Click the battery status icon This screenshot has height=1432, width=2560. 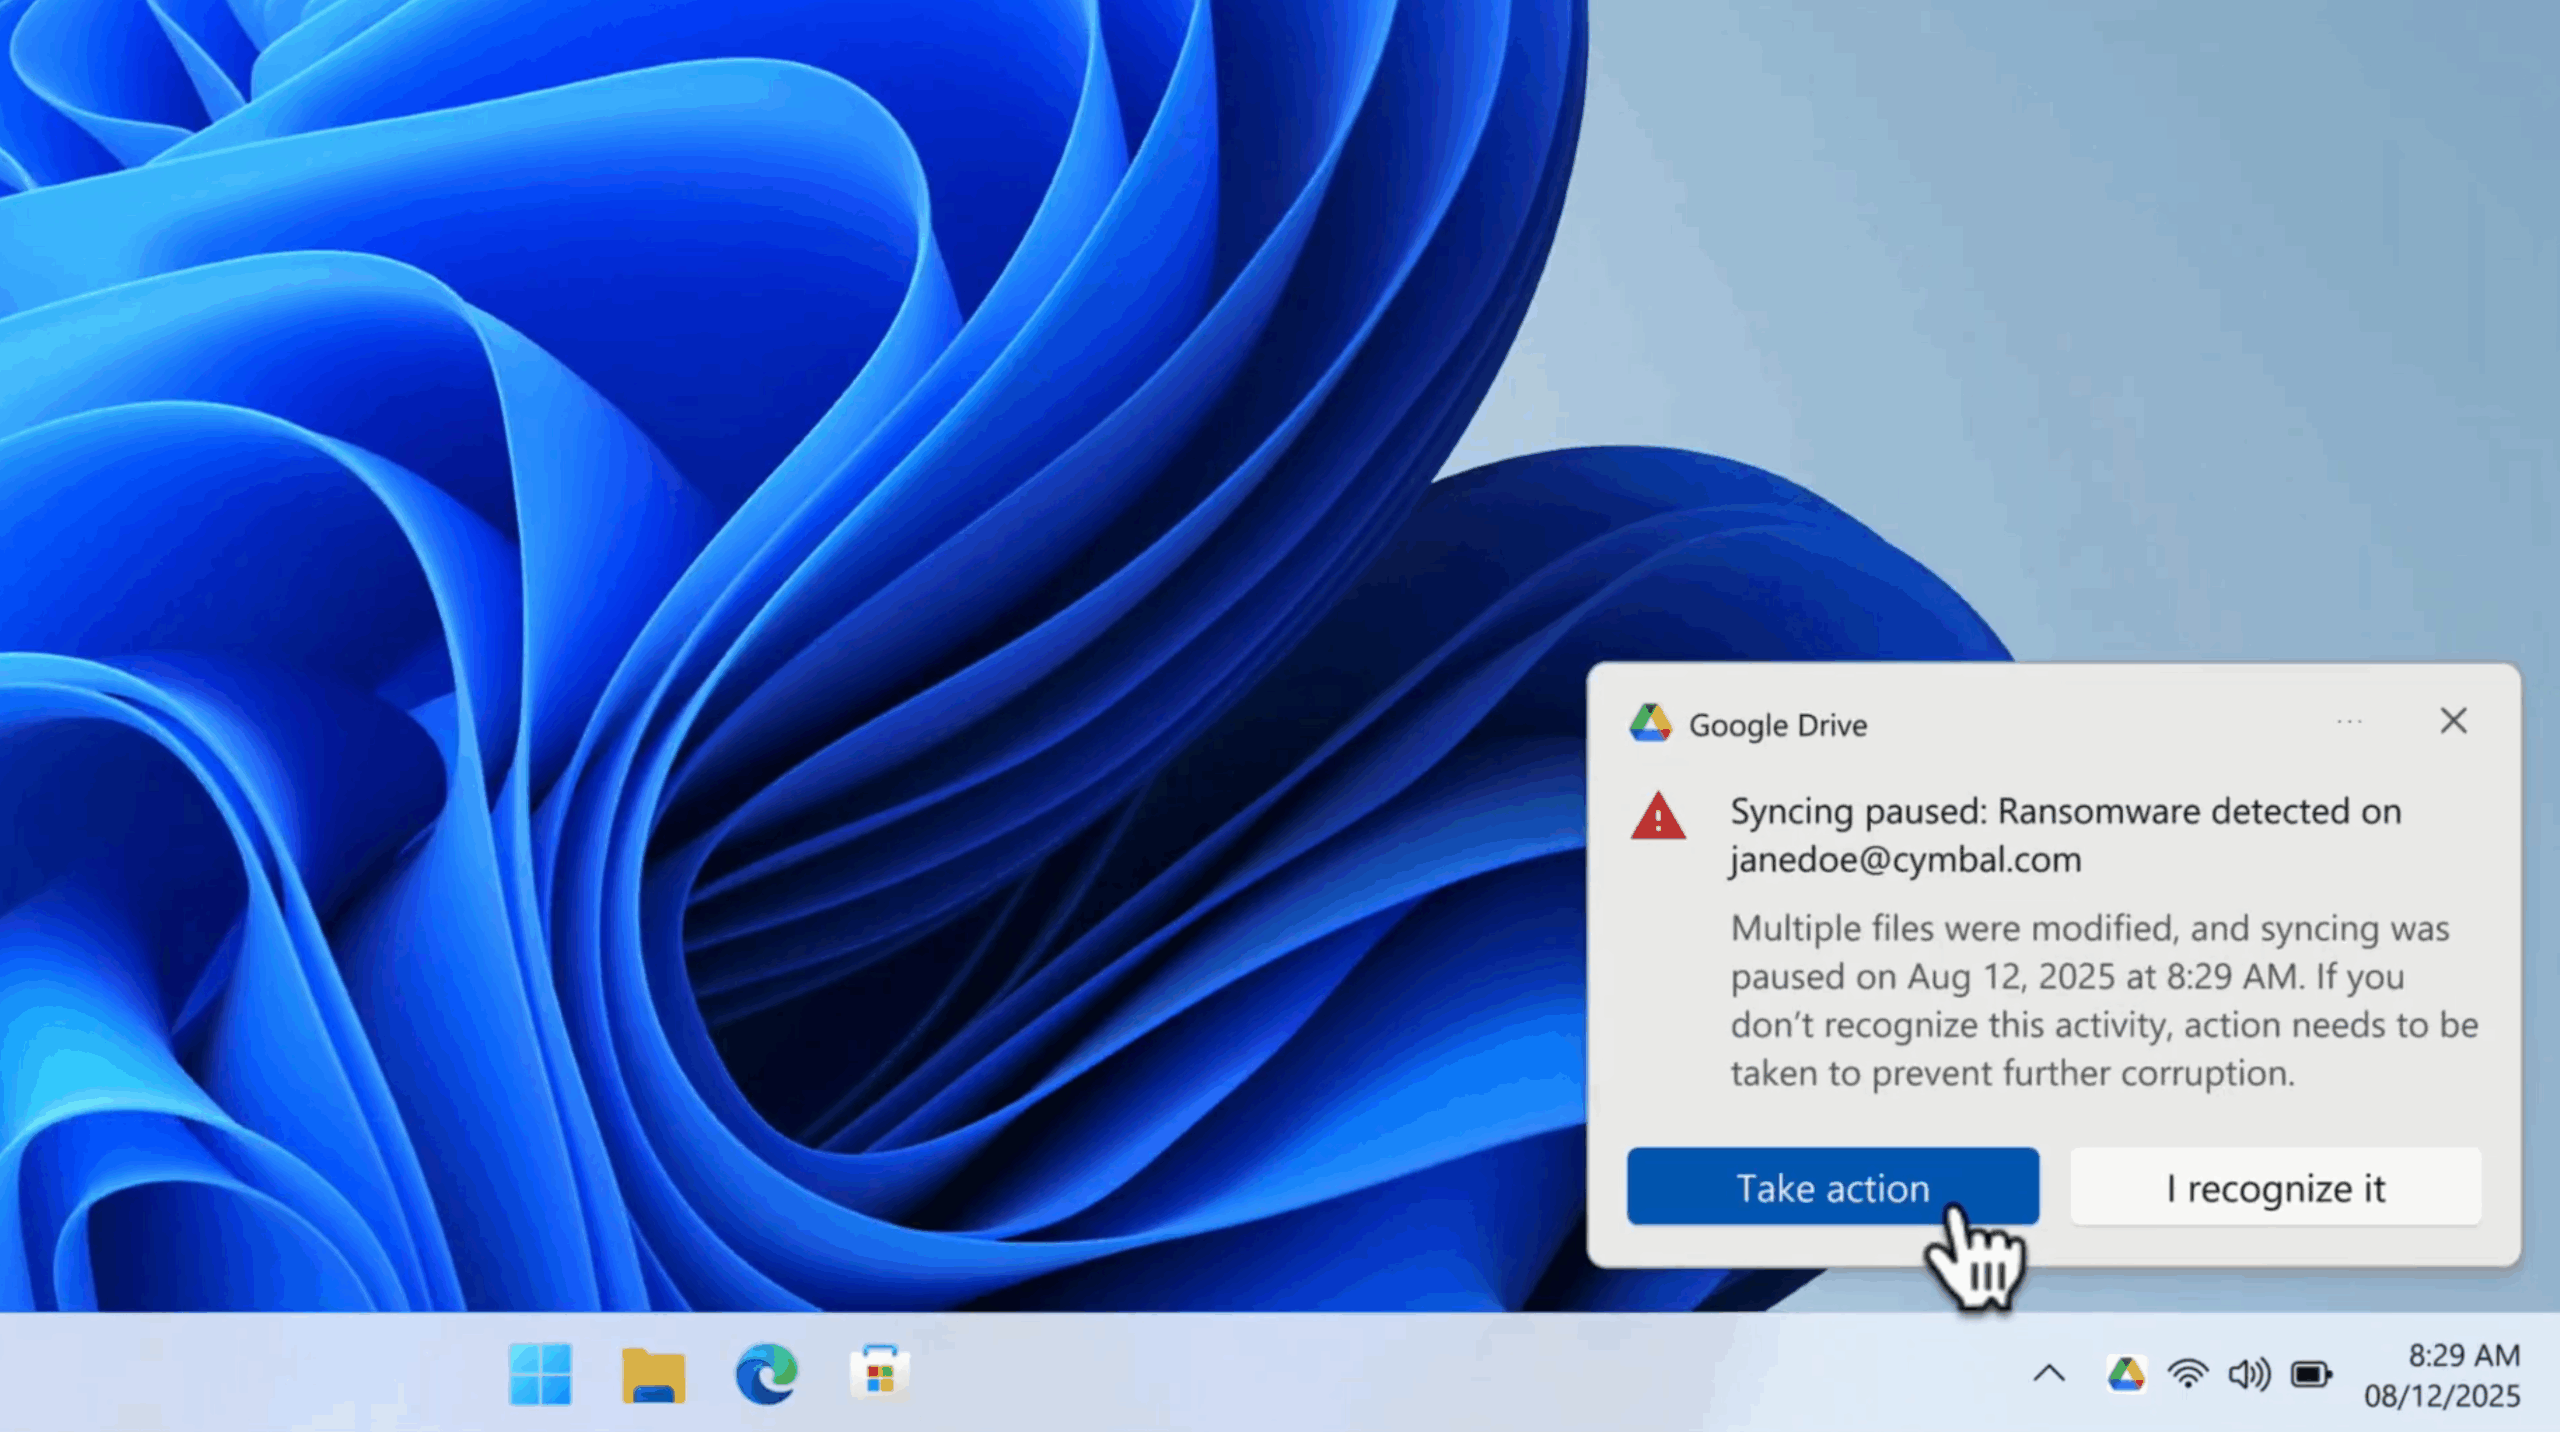pos(2311,1374)
